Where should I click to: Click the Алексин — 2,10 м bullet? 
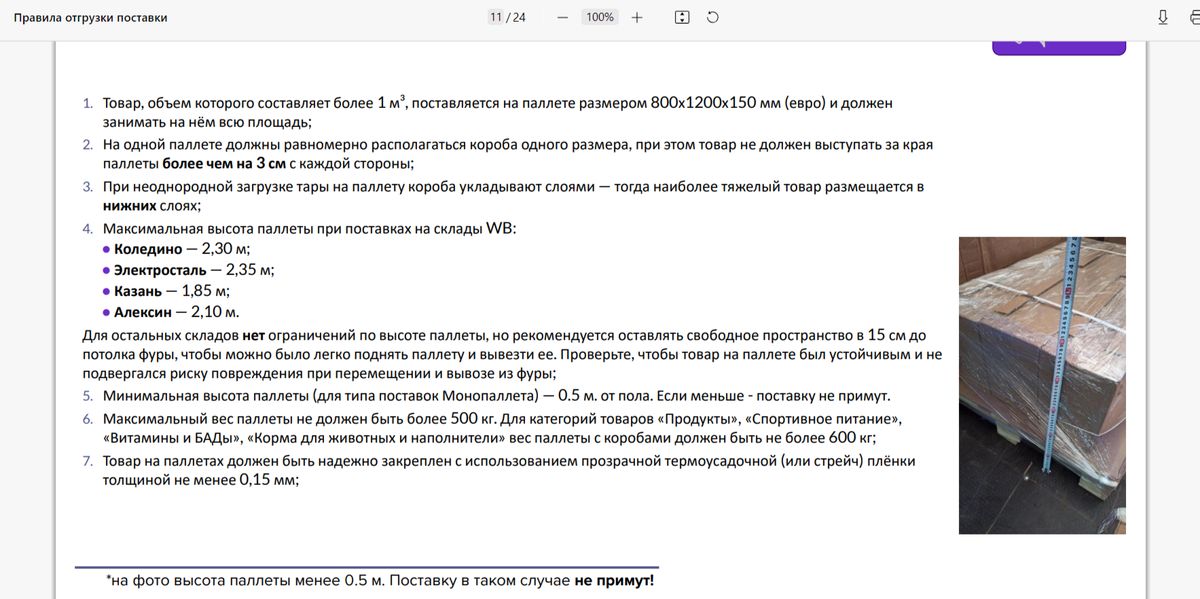(x=171, y=312)
